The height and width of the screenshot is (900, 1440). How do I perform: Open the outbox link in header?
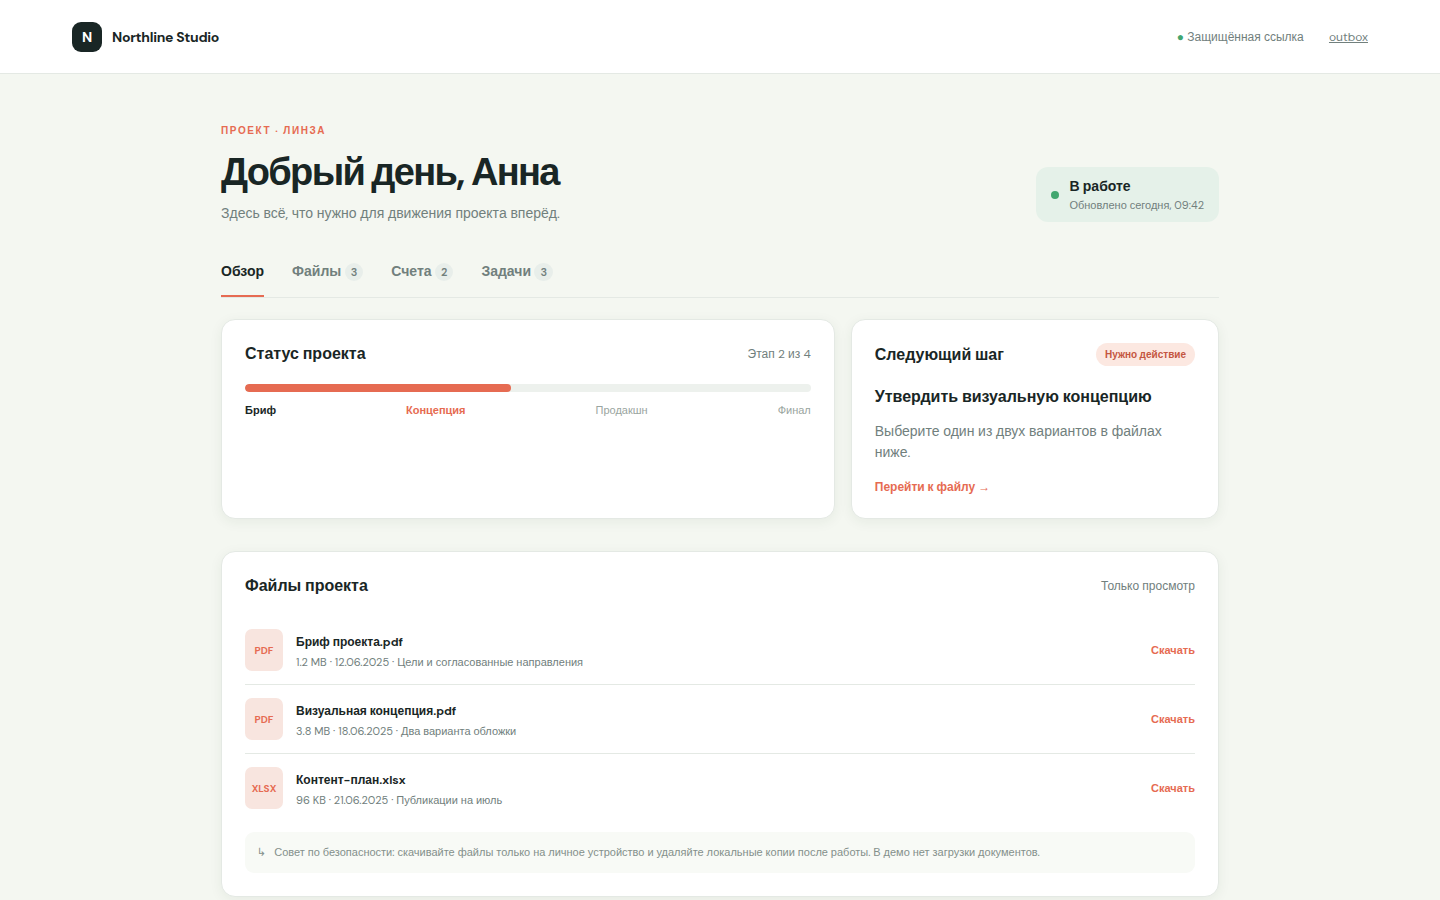[1348, 37]
